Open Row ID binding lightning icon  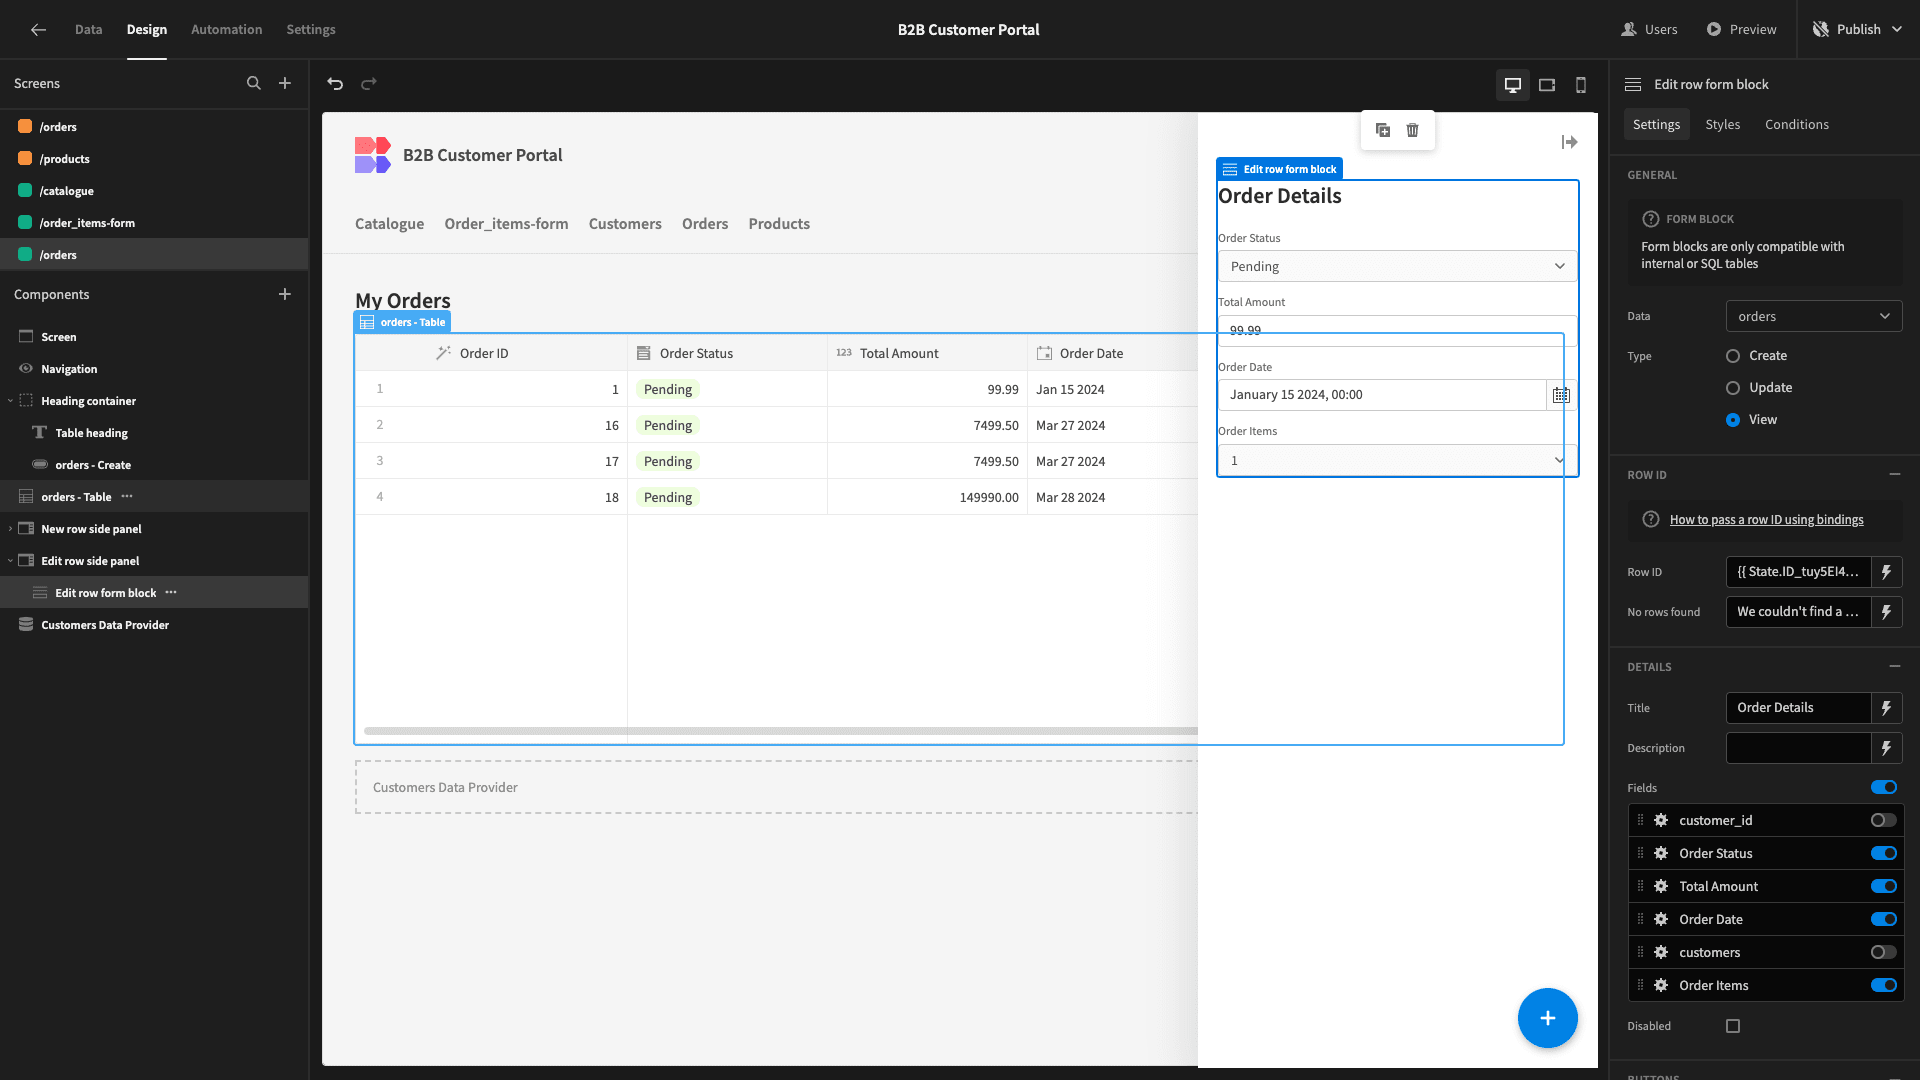pyautogui.click(x=1887, y=572)
